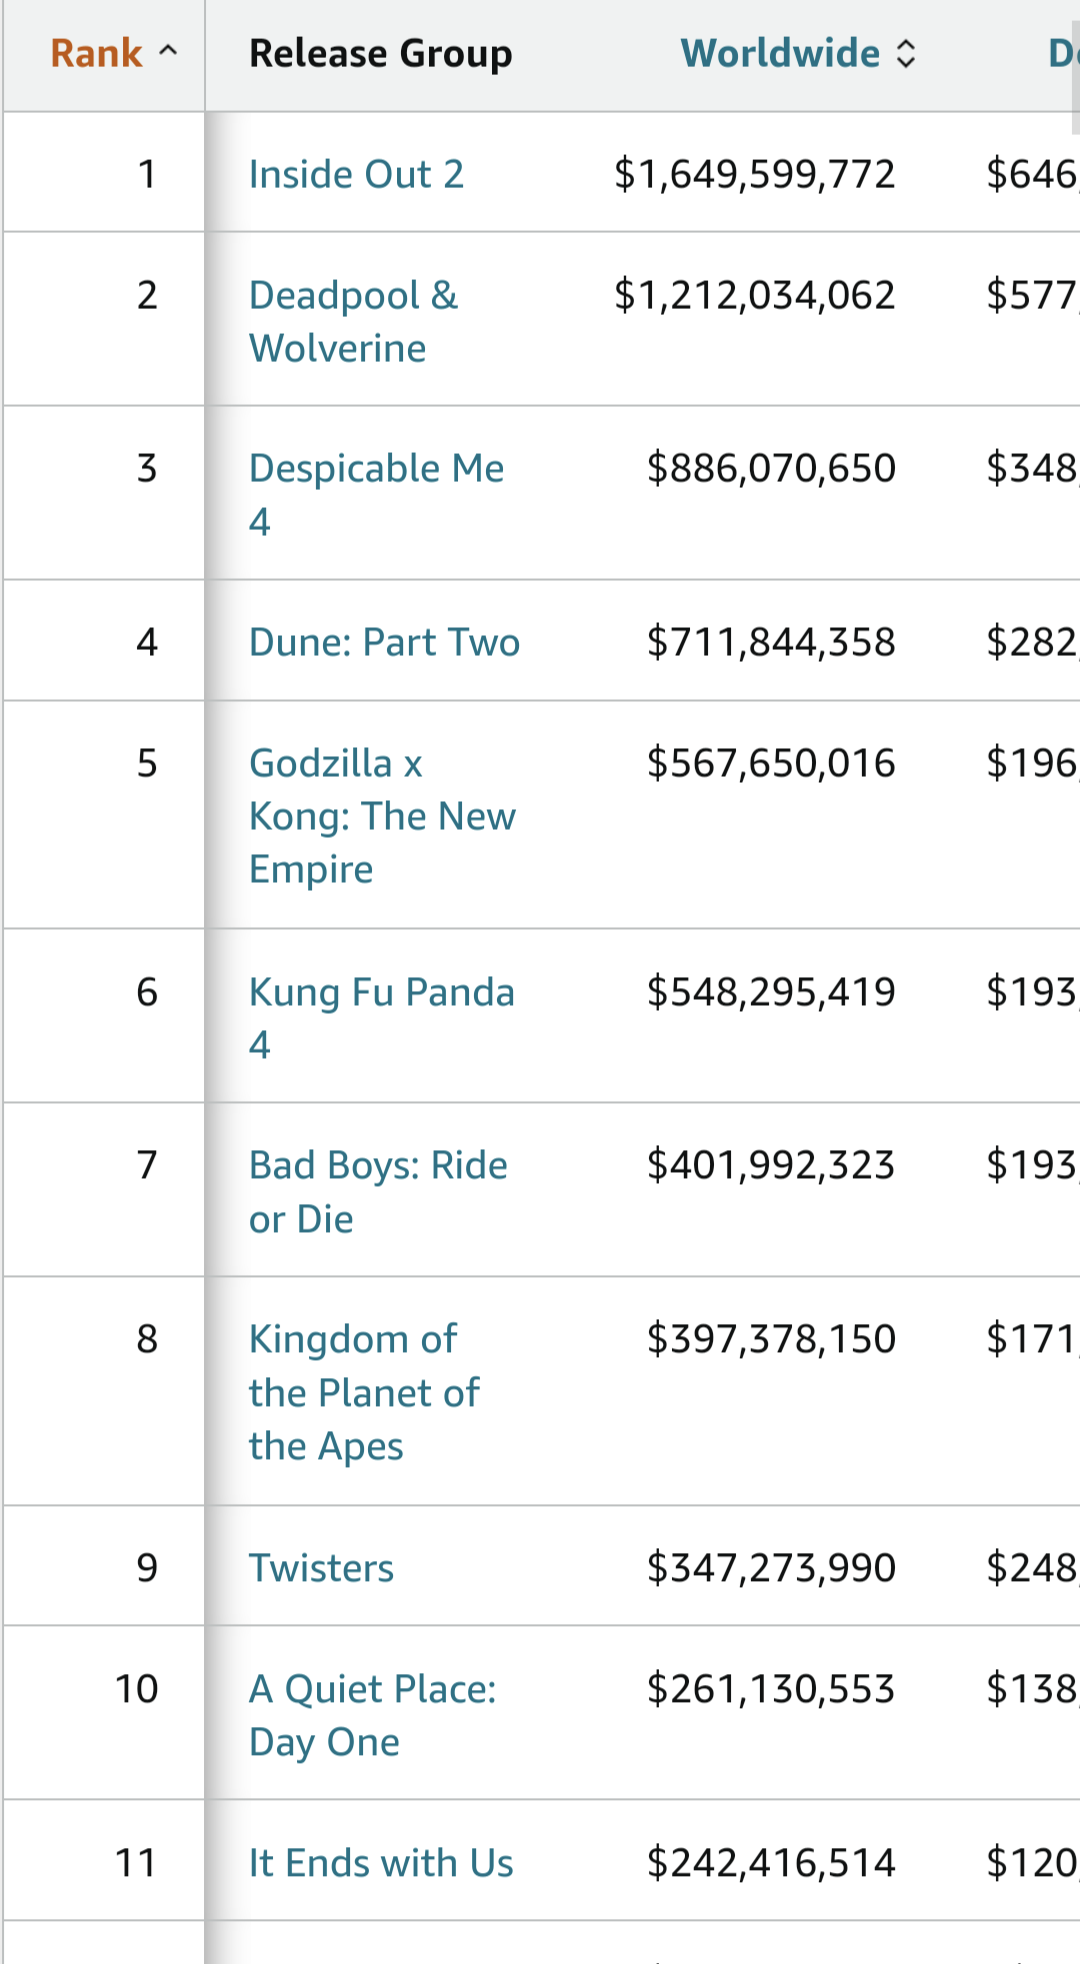The height and width of the screenshot is (1964, 1080).
Task: Click the Worldwide sort arrows icon
Action: click(x=906, y=54)
